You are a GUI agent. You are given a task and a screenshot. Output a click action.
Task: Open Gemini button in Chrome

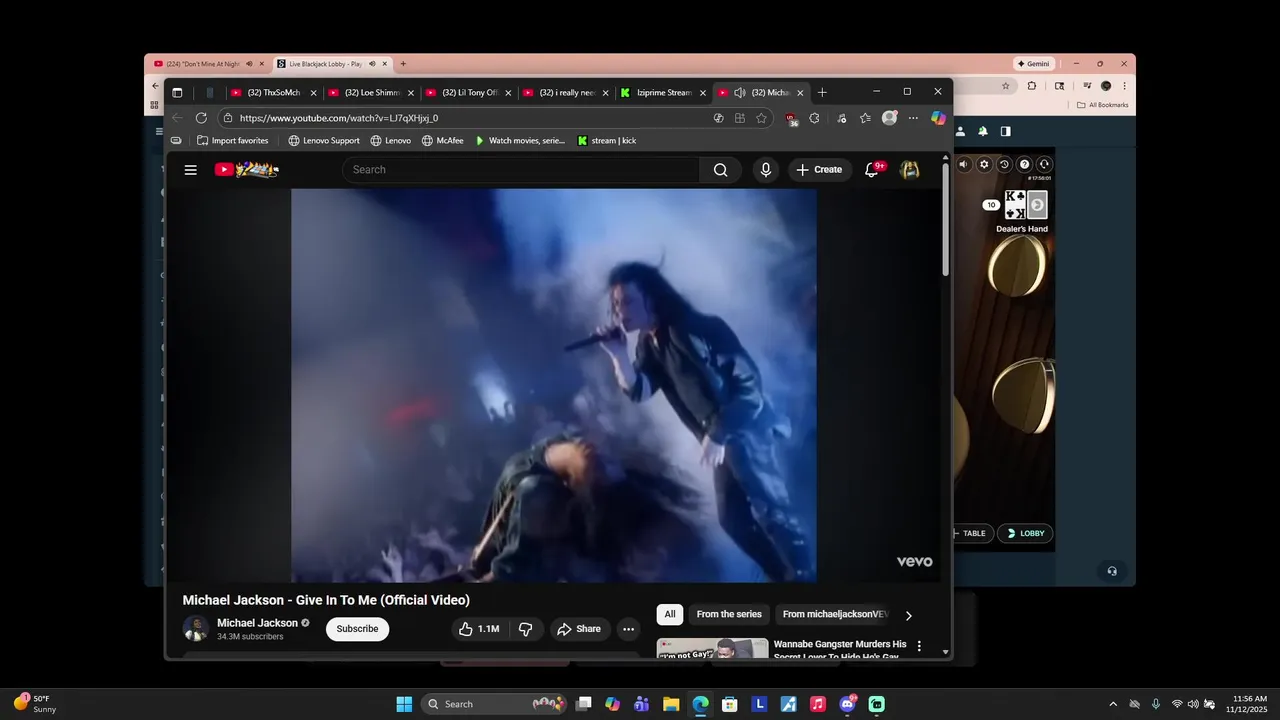pos(1033,64)
